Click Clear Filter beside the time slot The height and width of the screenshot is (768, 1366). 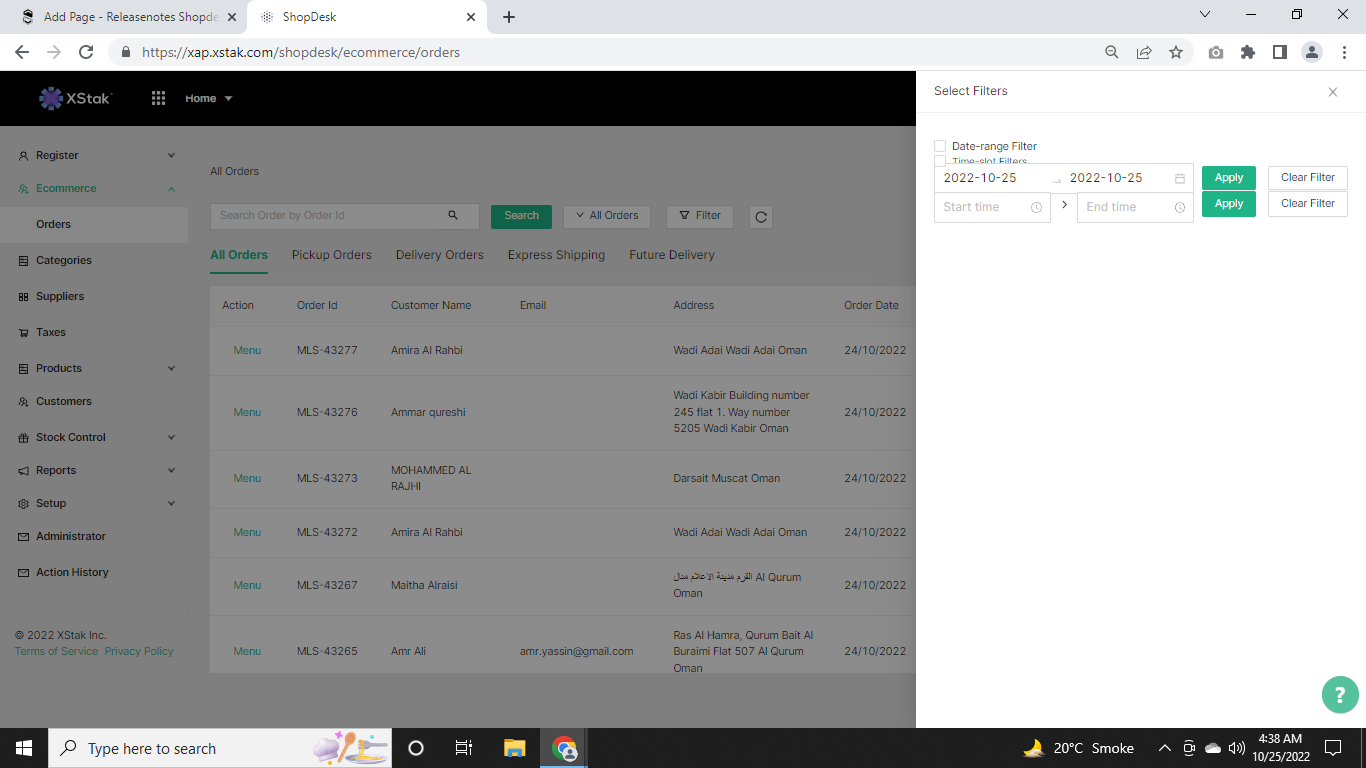pyautogui.click(x=1307, y=204)
